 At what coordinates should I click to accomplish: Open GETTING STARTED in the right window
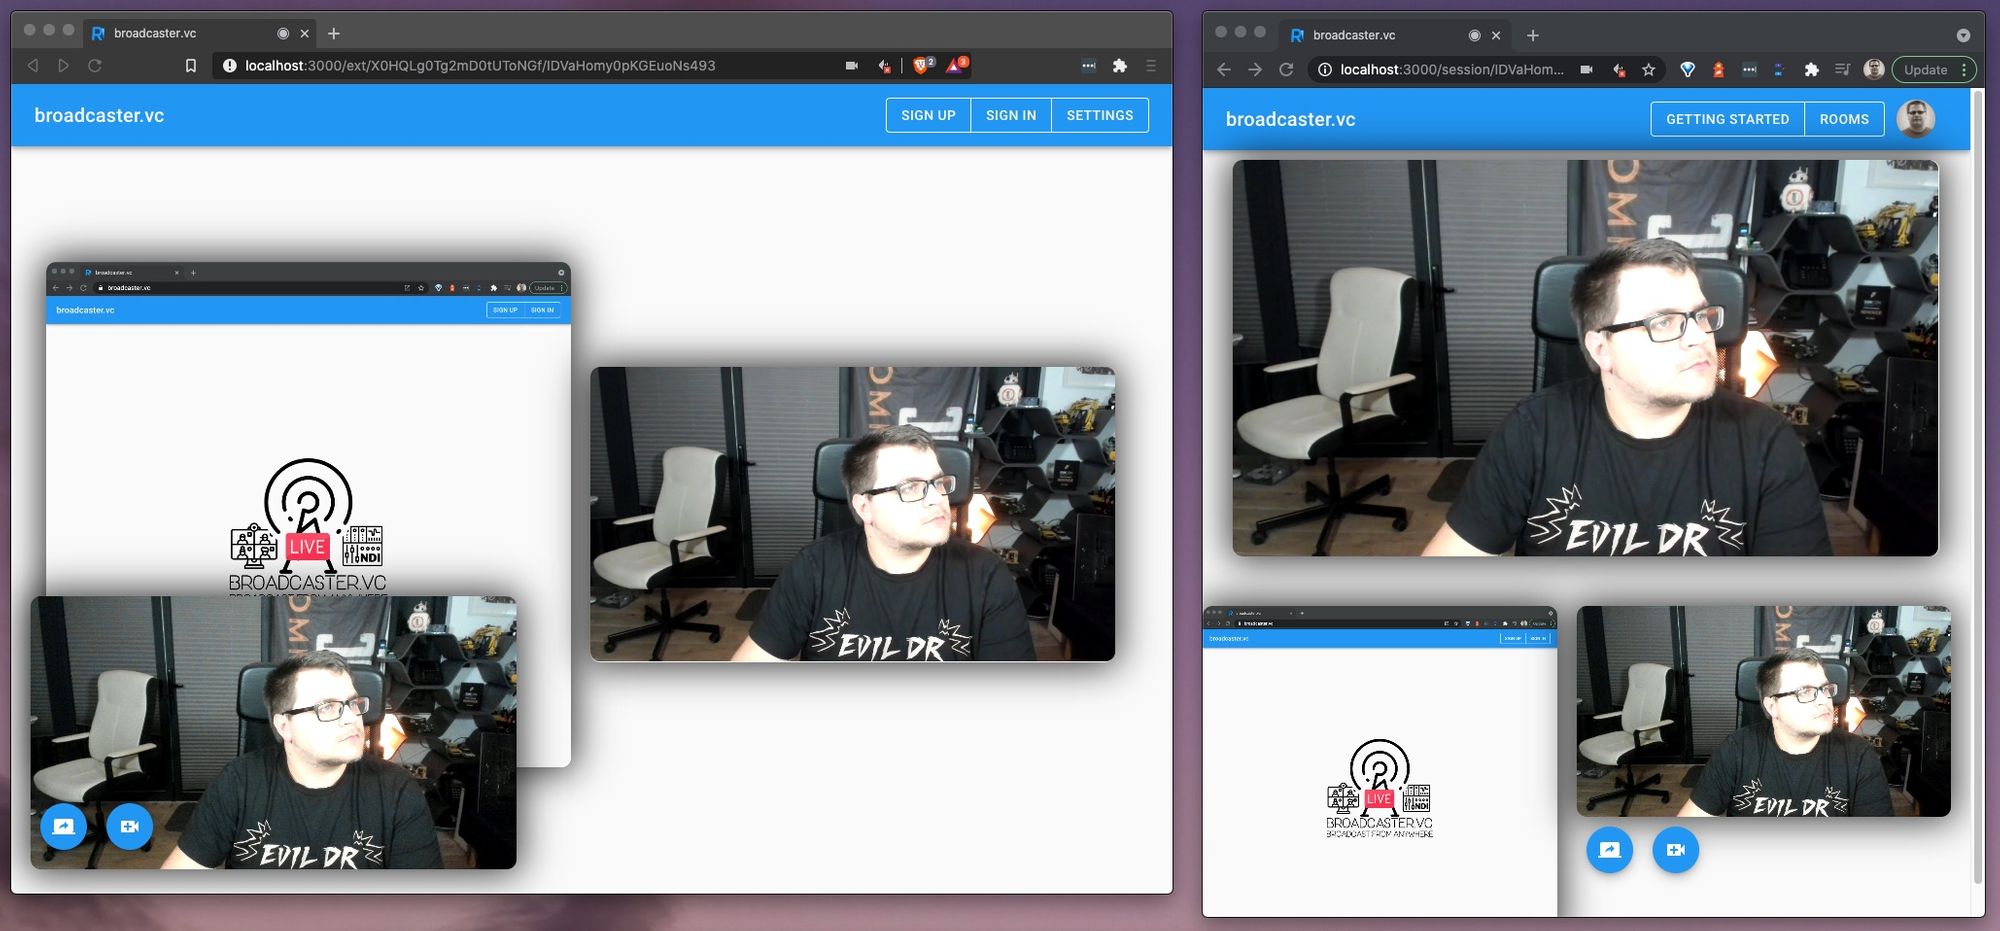coord(1727,119)
